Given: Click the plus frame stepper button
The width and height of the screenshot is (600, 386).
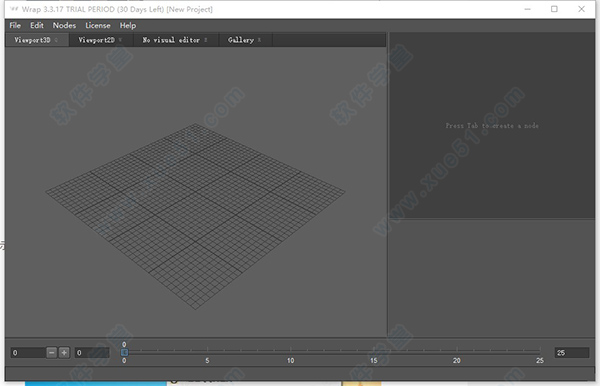Looking at the screenshot, I should coord(64,352).
